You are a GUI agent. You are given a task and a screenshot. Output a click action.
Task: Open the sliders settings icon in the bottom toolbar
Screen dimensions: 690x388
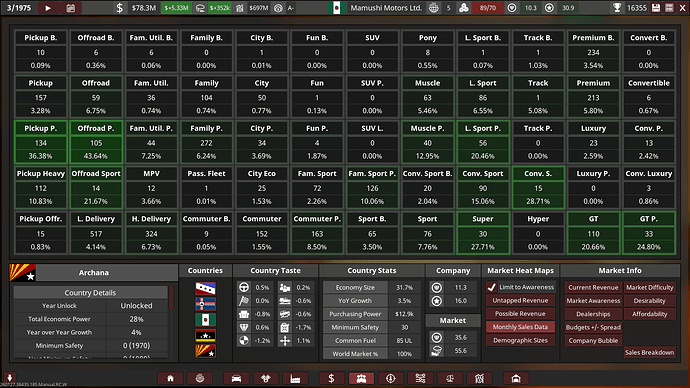(x=420, y=378)
